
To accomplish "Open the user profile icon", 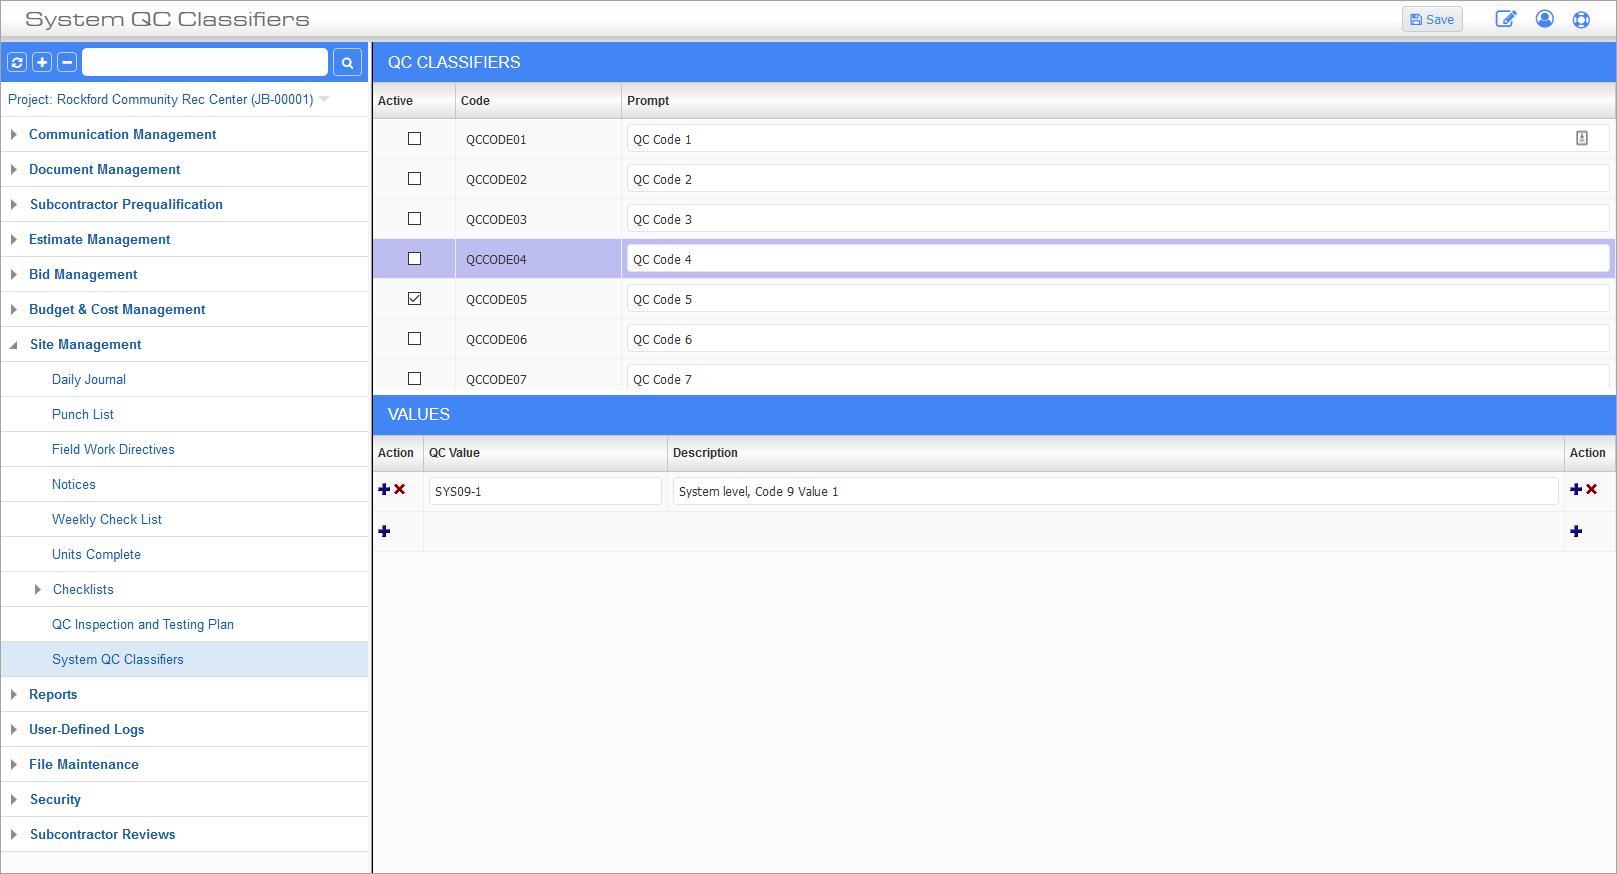I will pyautogui.click(x=1545, y=19).
